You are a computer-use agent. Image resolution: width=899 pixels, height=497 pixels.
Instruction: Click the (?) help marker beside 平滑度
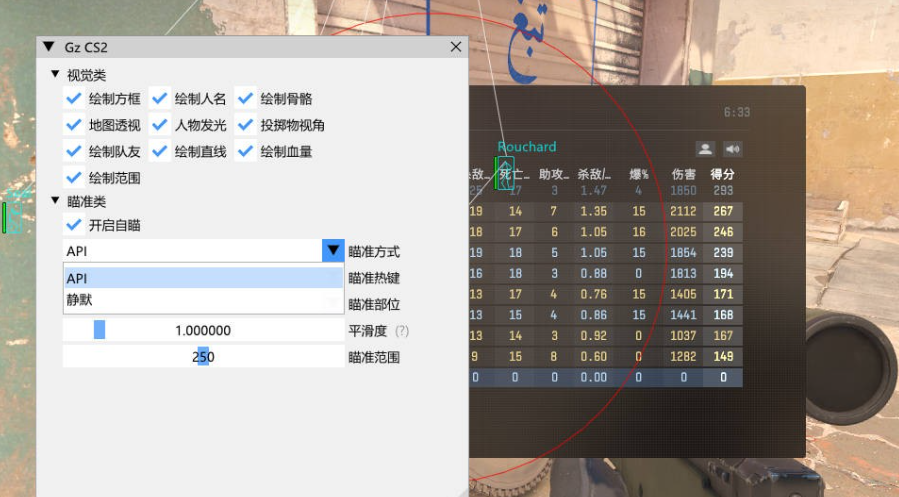click(x=402, y=331)
